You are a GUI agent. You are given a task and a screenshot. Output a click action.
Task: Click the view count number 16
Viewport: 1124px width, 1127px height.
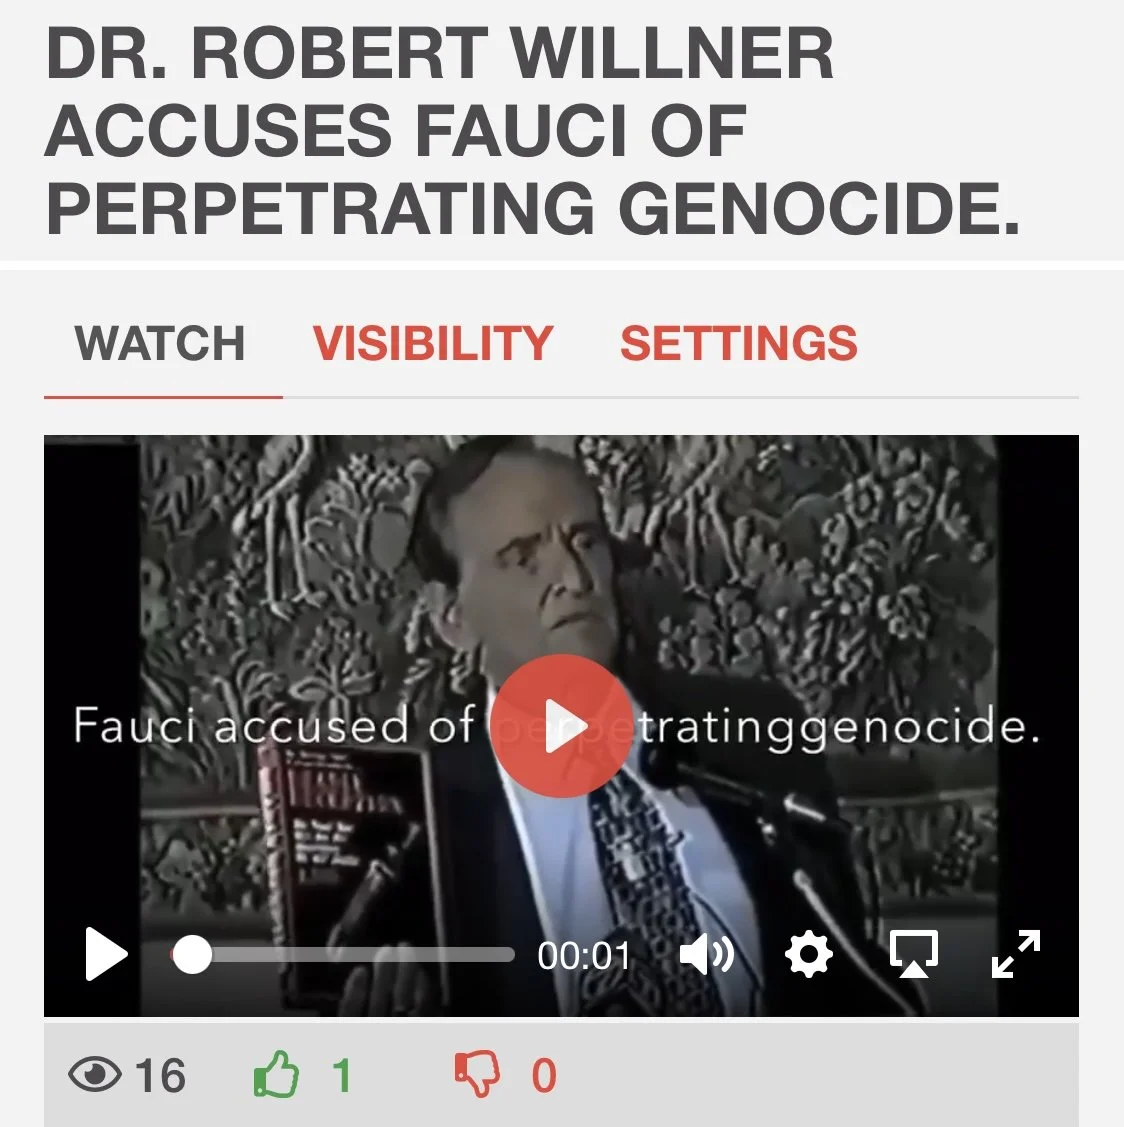point(160,1075)
